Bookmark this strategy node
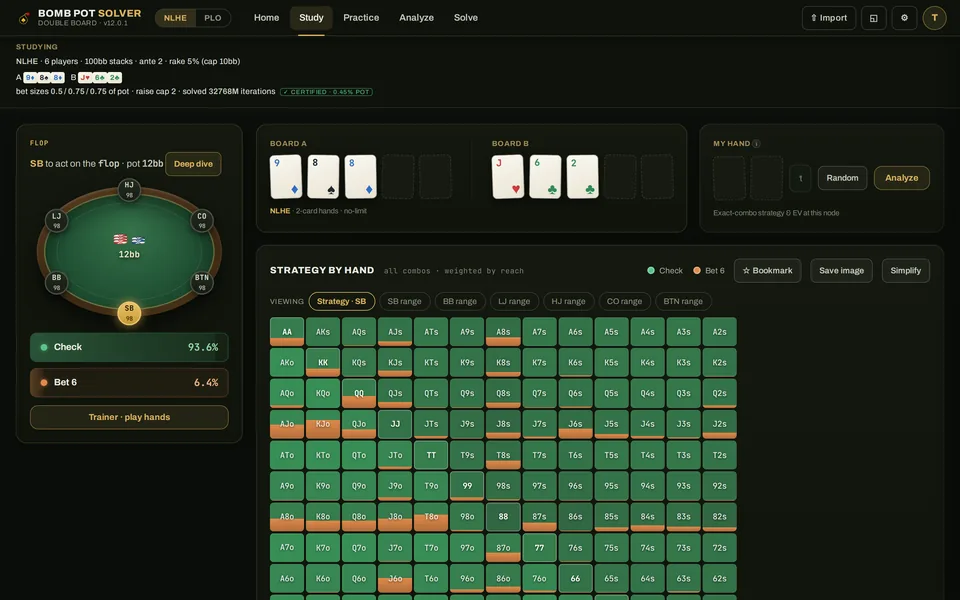960x600 pixels. (768, 271)
